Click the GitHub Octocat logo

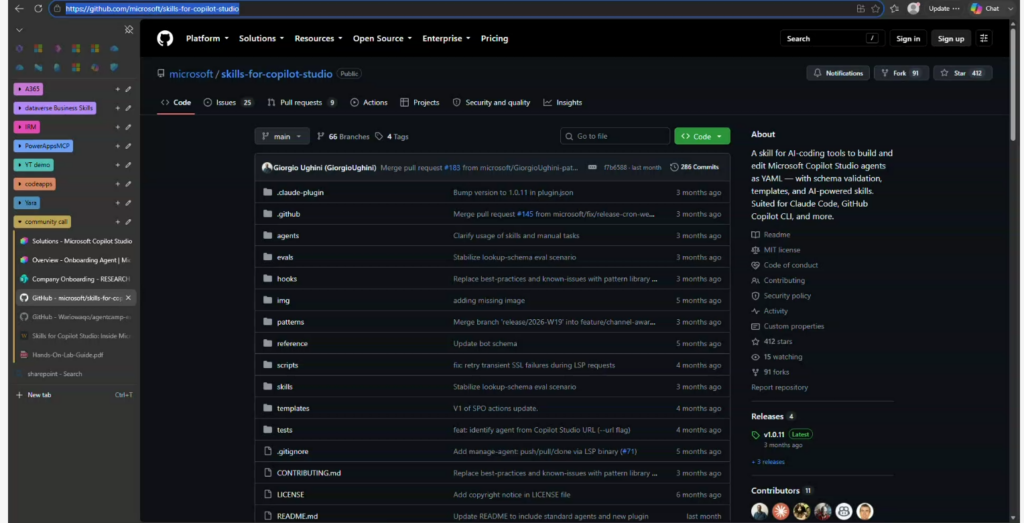coord(165,39)
